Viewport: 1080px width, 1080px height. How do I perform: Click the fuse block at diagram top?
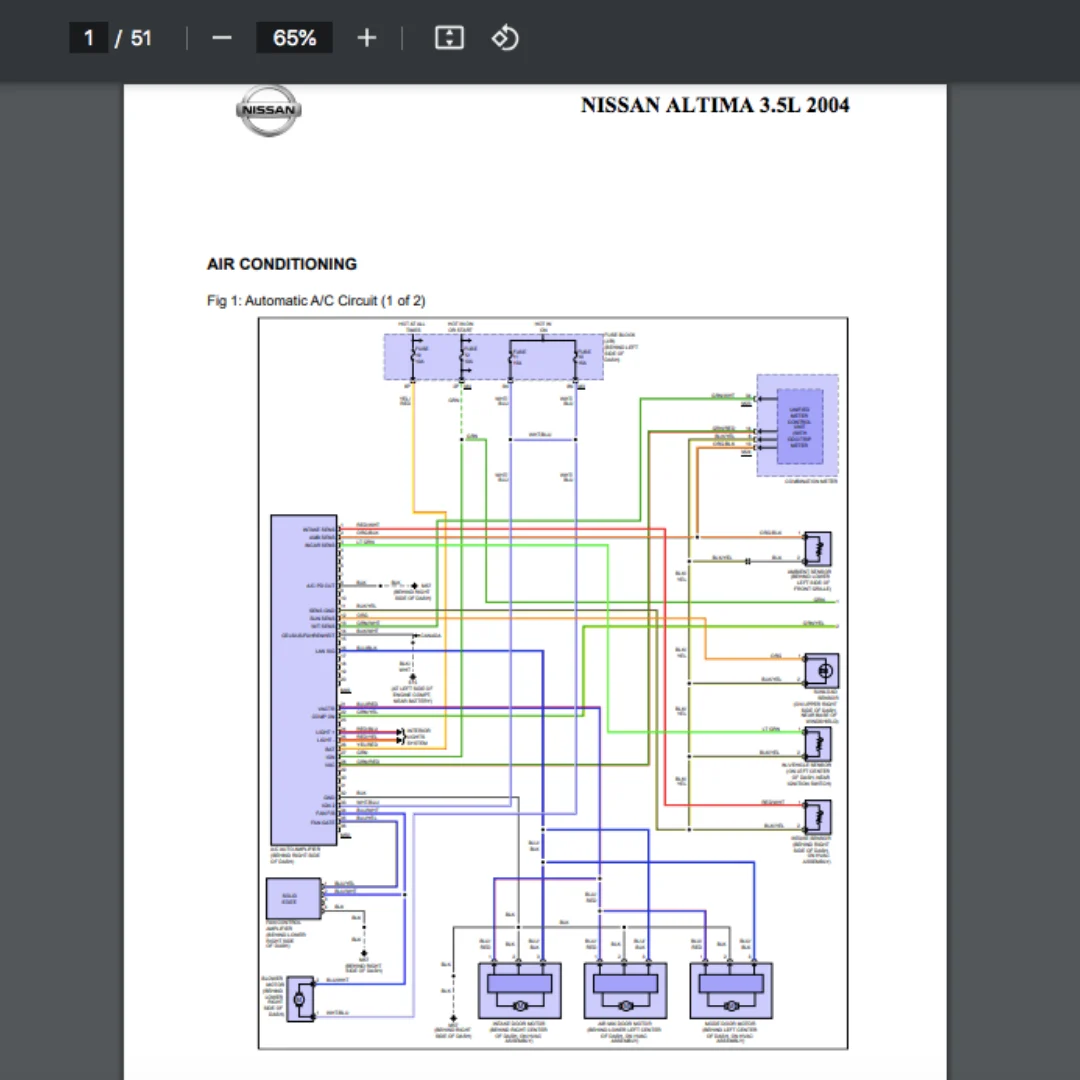493,357
